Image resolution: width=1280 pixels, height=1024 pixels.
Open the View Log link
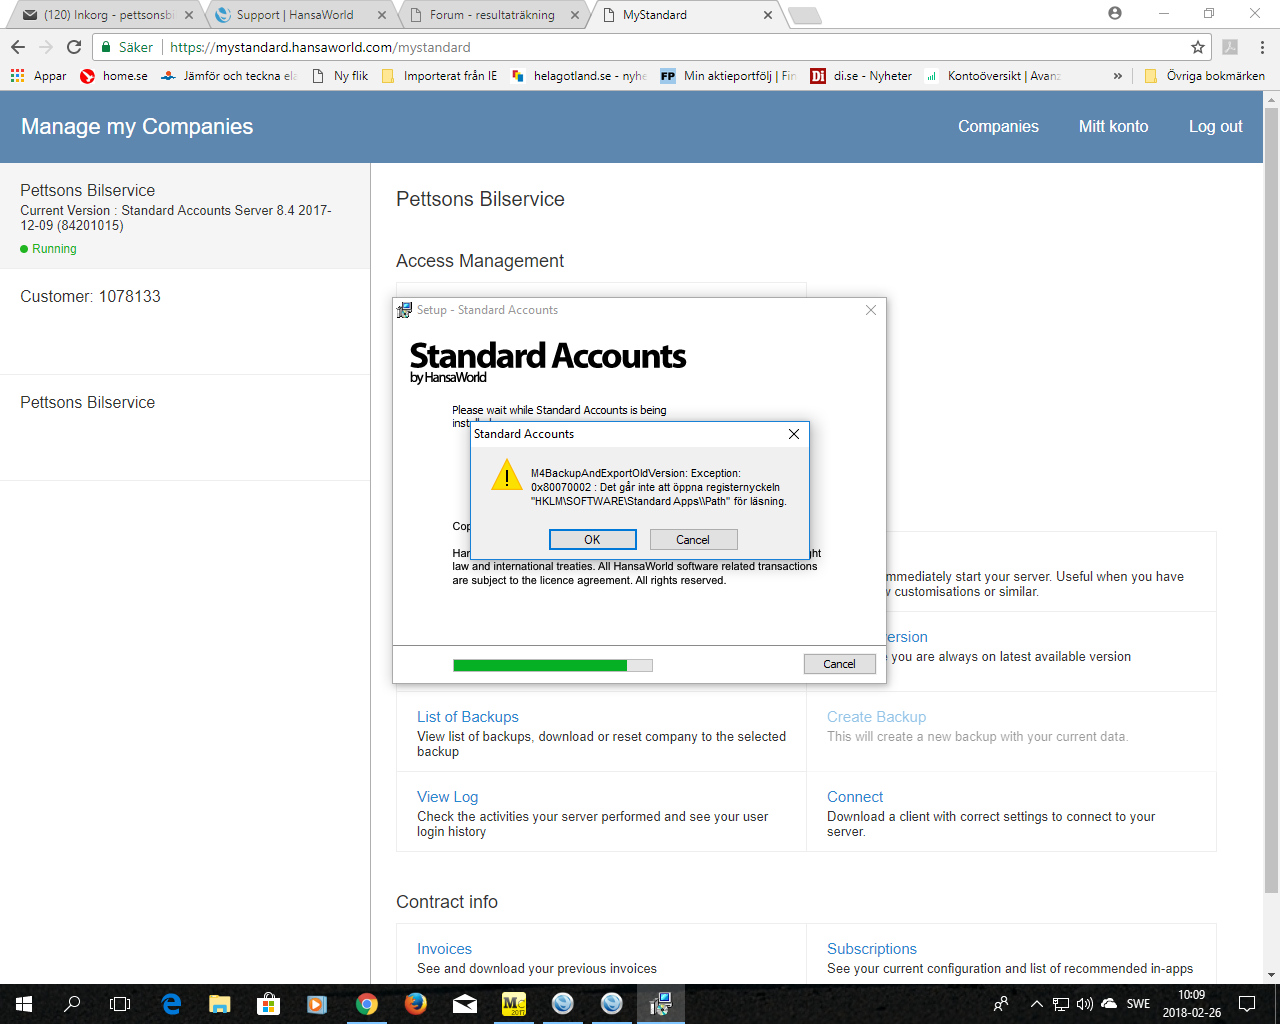tap(448, 797)
